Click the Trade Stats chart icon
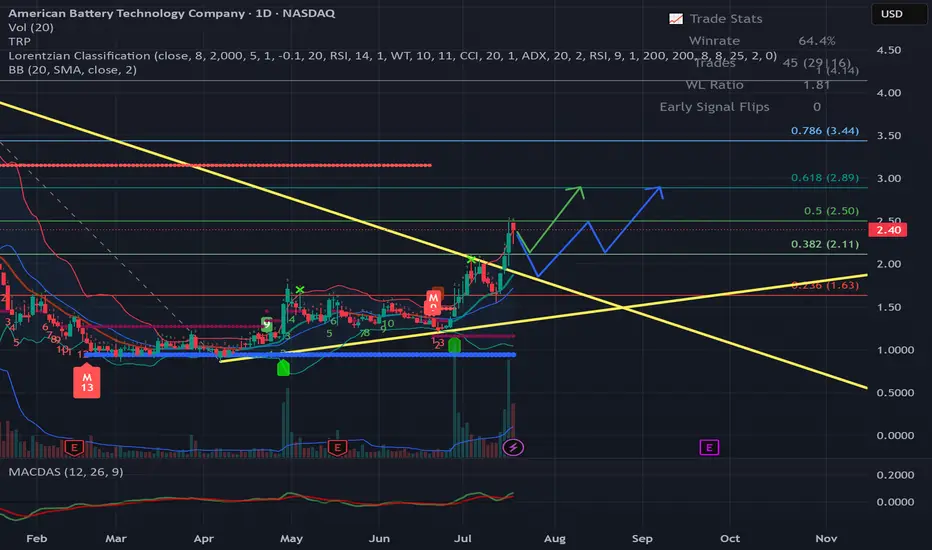The height and width of the screenshot is (550, 932). 676,19
